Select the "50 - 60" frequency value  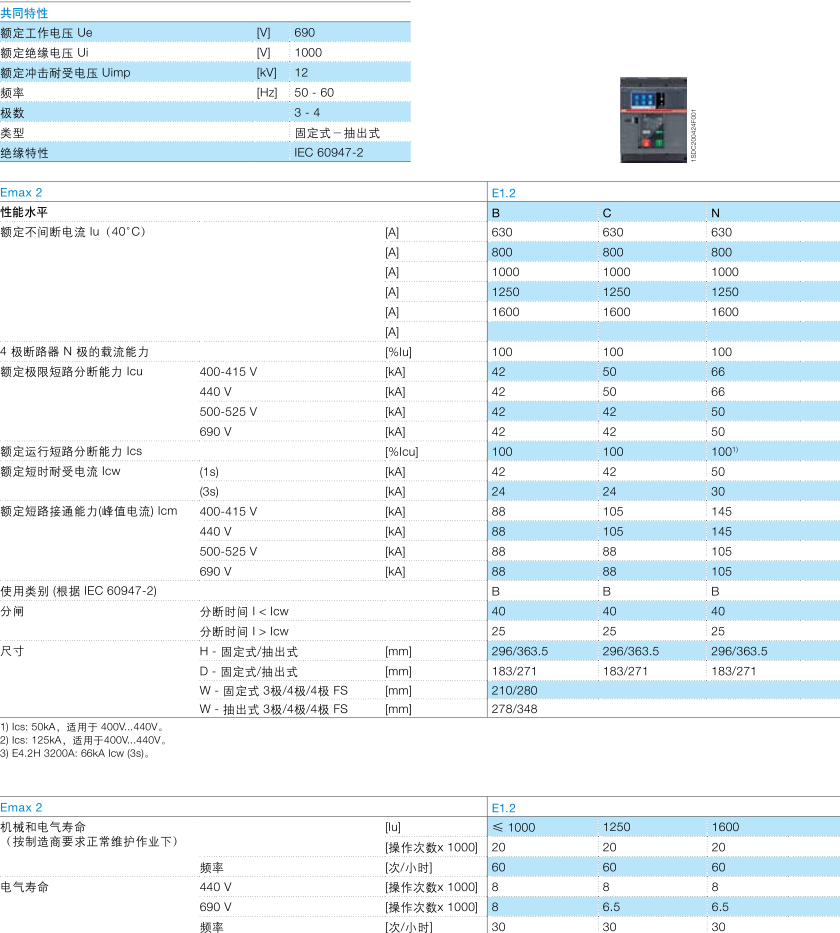[x=314, y=93]
